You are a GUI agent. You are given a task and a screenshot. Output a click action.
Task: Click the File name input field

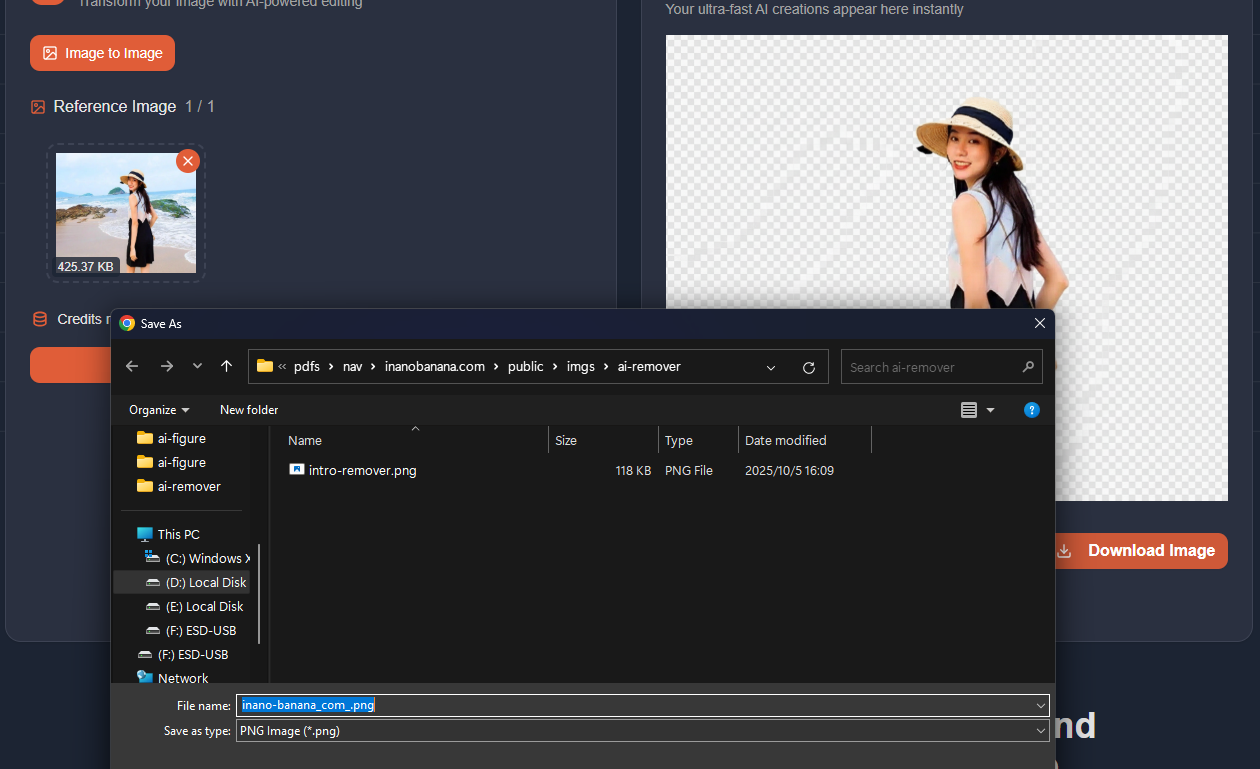[x=640, y=705]
